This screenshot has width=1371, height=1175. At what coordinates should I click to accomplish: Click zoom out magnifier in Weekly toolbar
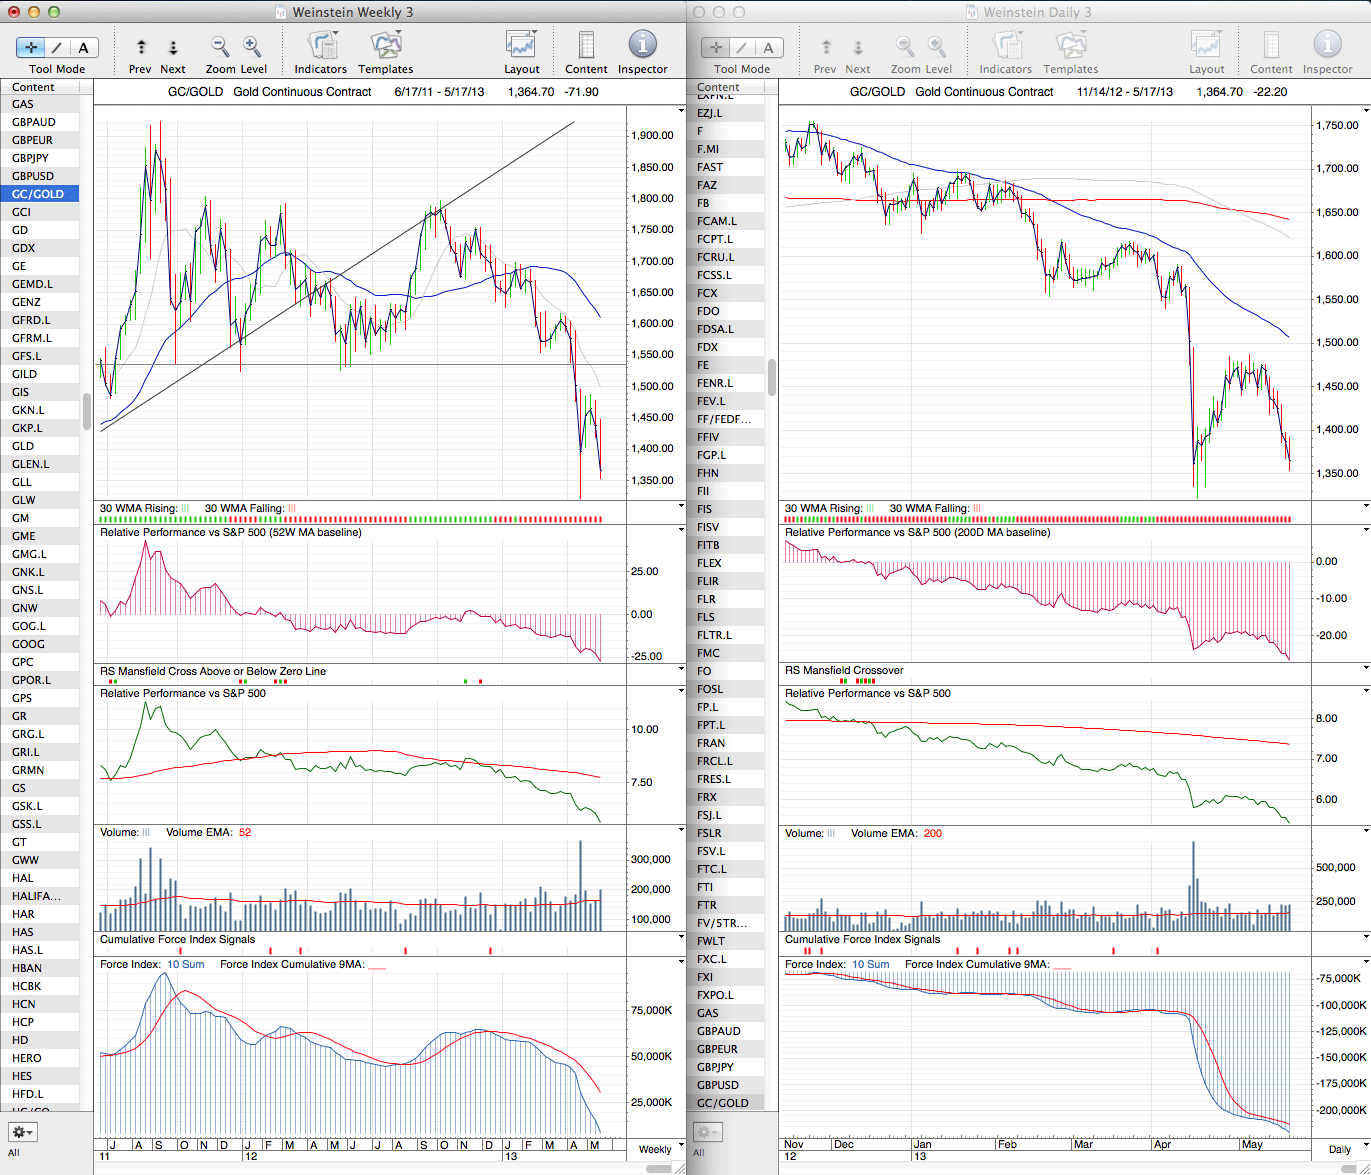click(220, 46)
